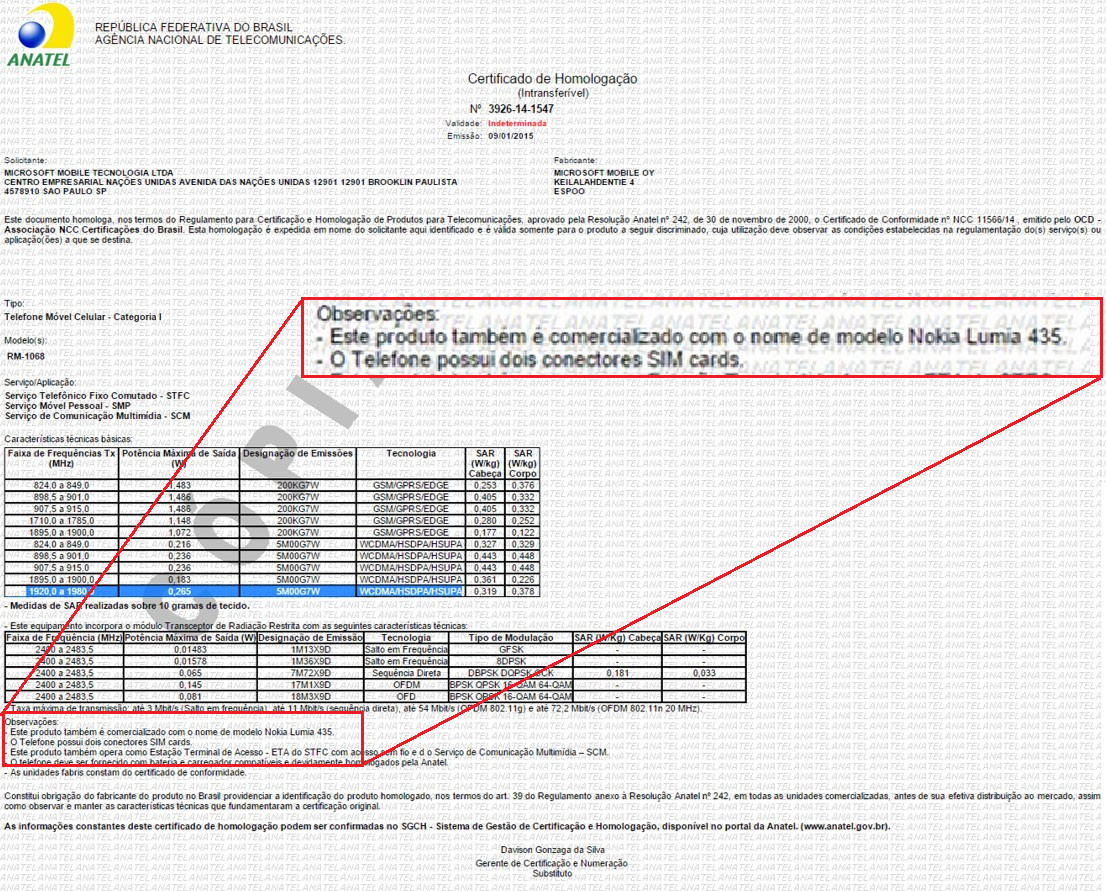Click the emission designation '17M1X9D'
This screenshot has width=1106, height=891.
pyautogui.click(x=310, y=685)
